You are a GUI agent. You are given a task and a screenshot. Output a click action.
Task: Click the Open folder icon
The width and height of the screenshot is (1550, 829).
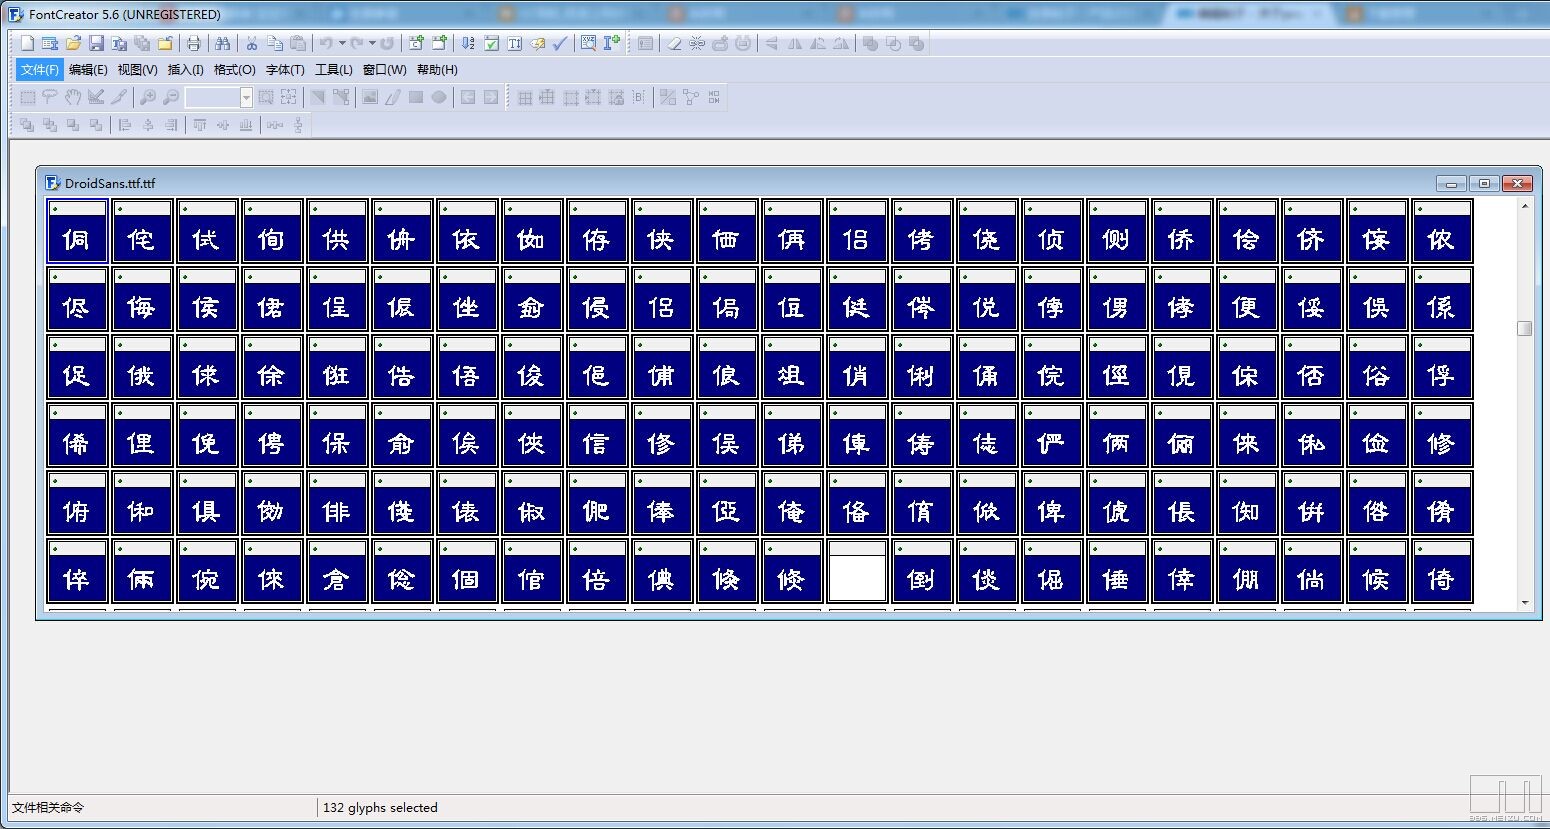point(73,43)
